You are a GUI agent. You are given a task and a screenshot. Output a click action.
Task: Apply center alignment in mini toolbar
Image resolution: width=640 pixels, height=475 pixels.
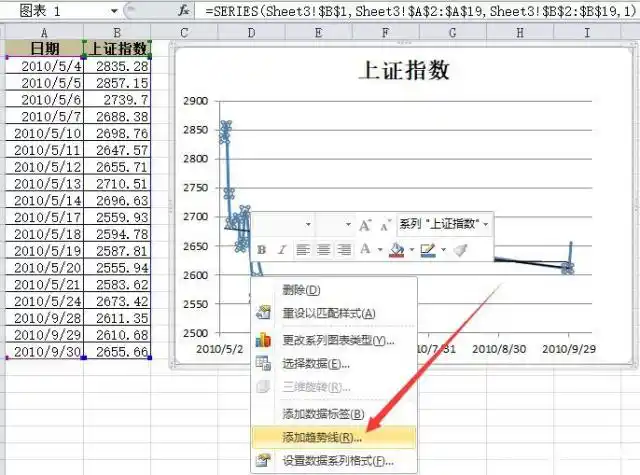[x=324, y=249]
